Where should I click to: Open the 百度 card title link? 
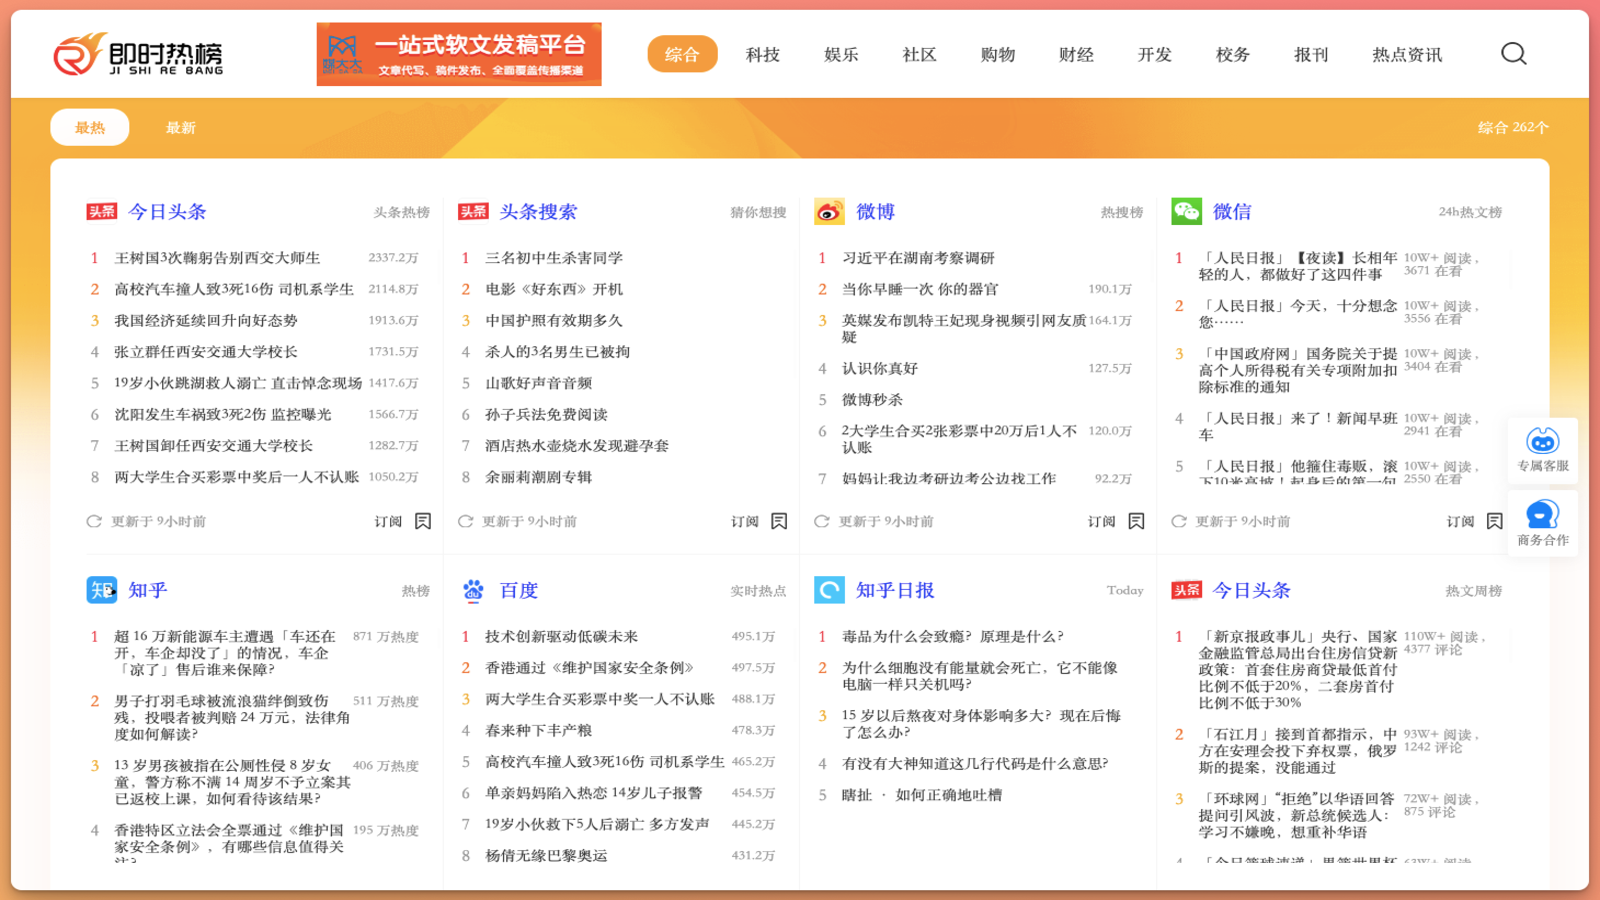[518, 590]
